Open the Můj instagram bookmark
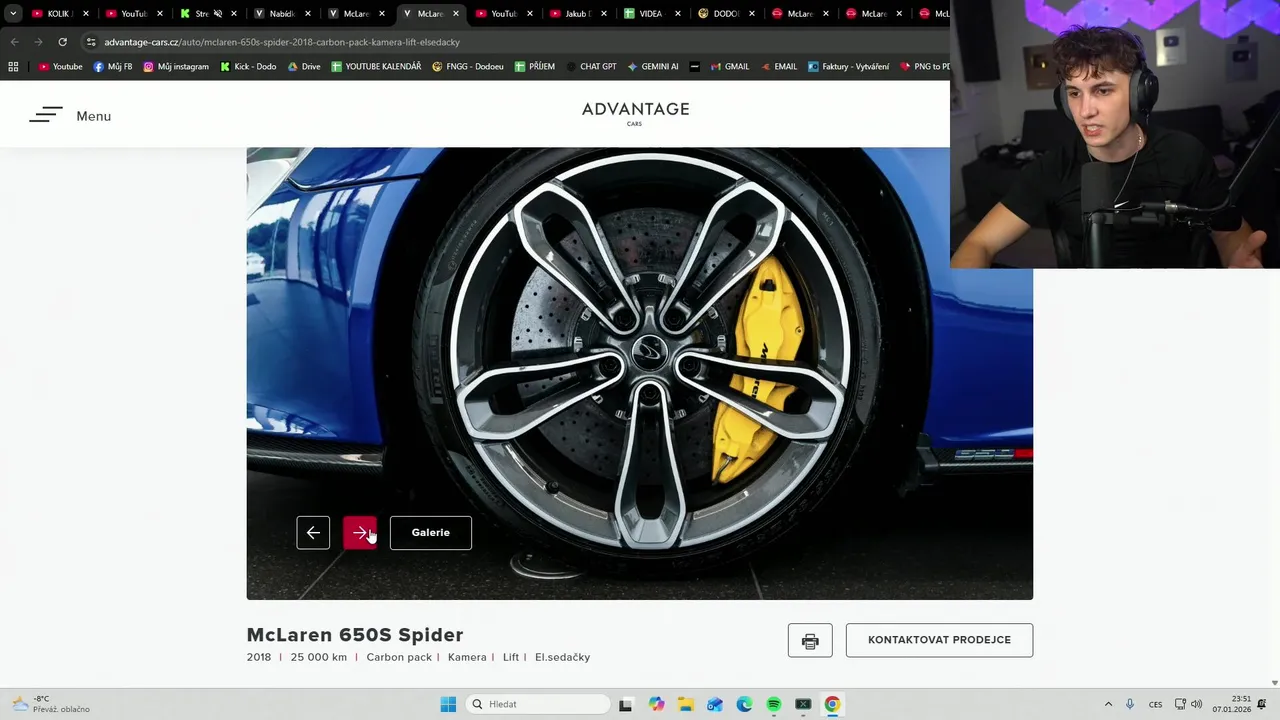The height and width of the screenshot is (720, 1280). 176,66
